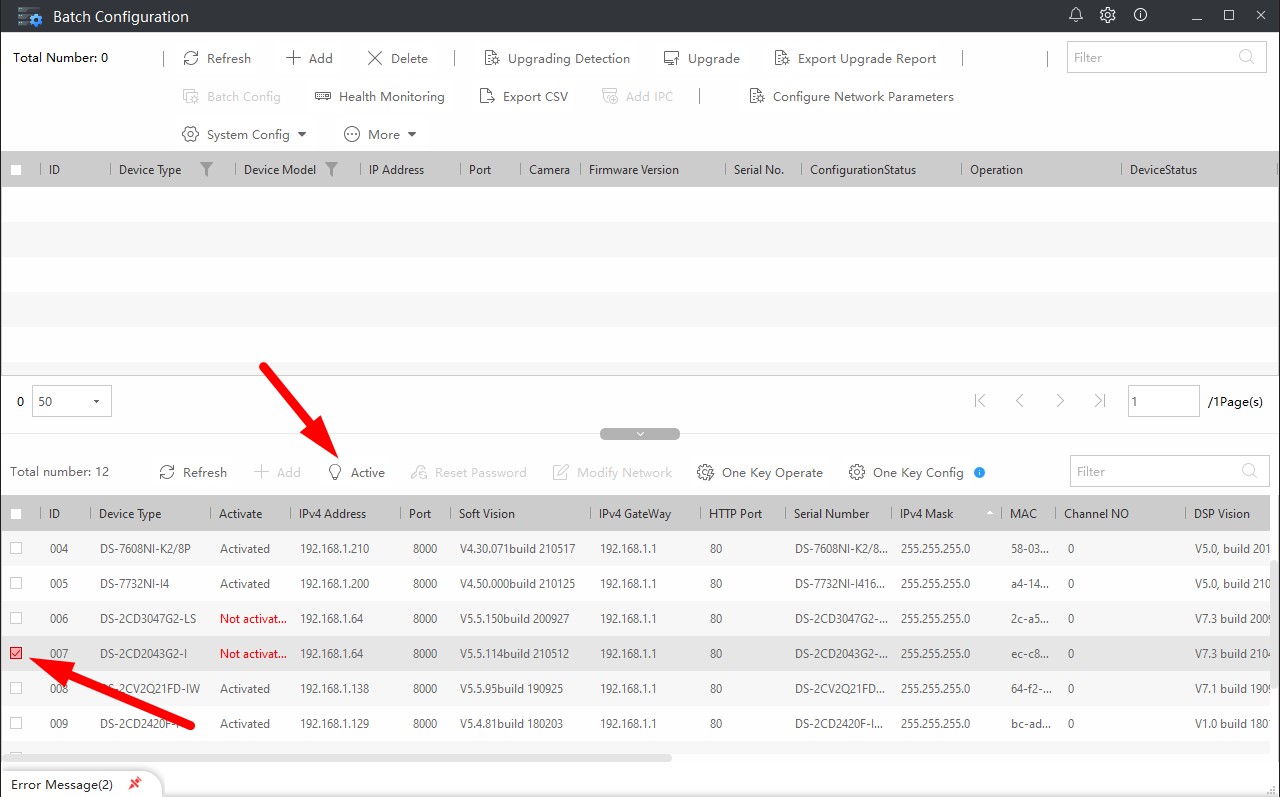Uncheck the checkbox for device 007
This screenshot has height=797, width=1280.
[x=16, y=653]
